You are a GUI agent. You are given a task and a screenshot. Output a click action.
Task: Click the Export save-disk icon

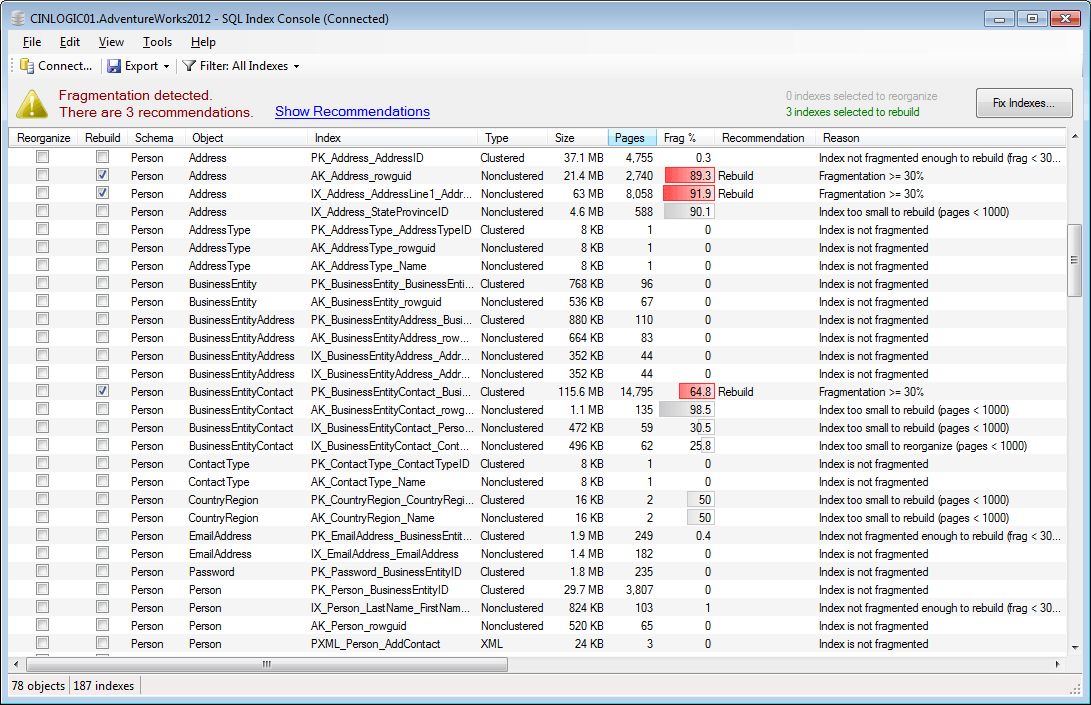(114, 66)
